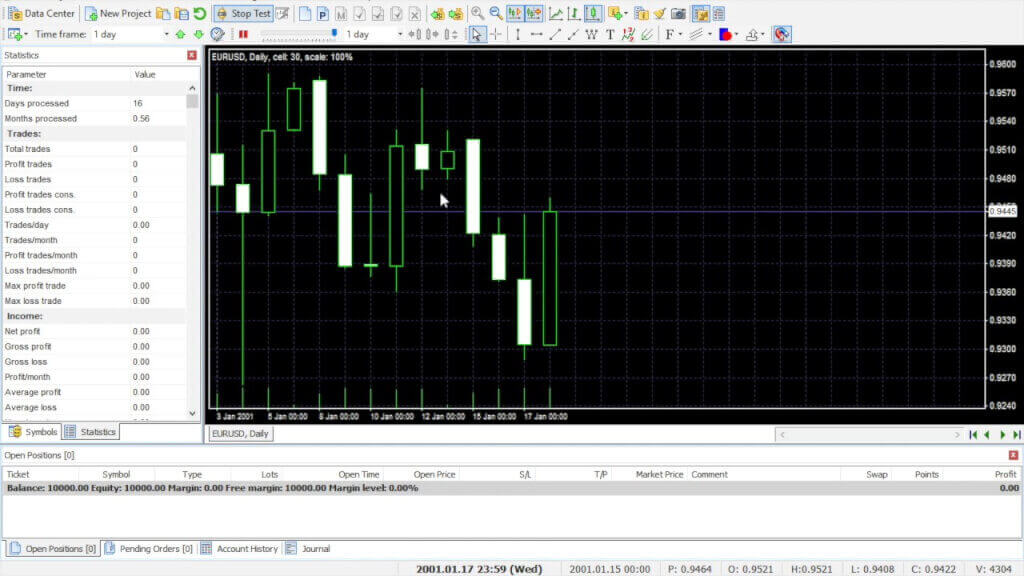This screenshot has height=576, width=1024.
Task: Open the Account History tab
Action: 240,549
